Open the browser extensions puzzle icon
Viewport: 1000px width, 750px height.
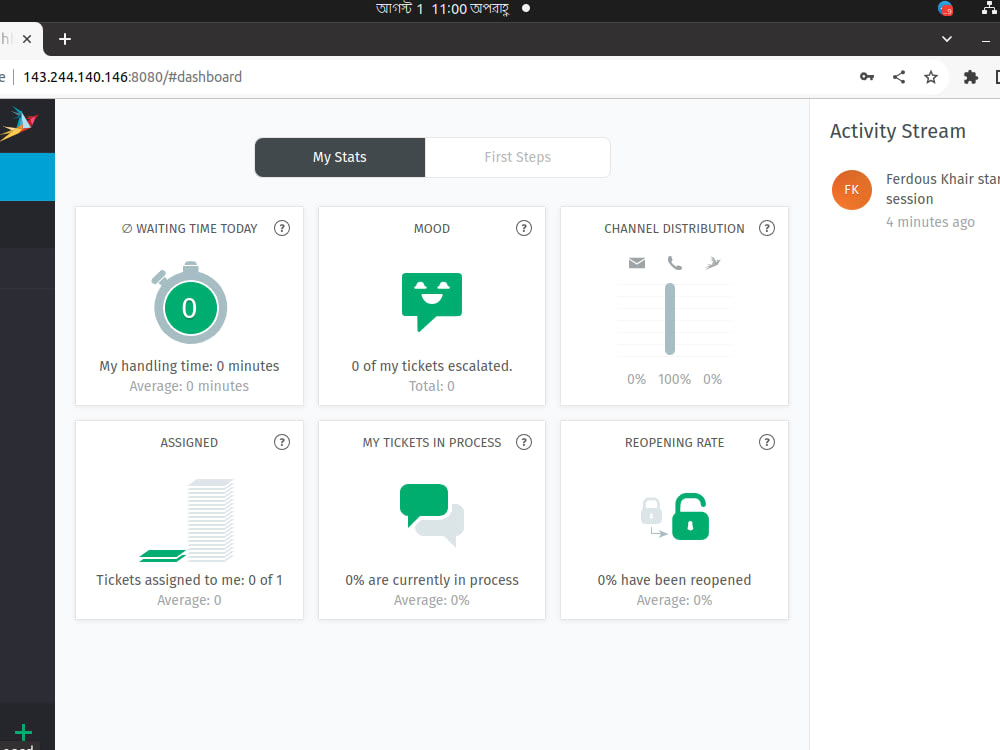point(970,76)
